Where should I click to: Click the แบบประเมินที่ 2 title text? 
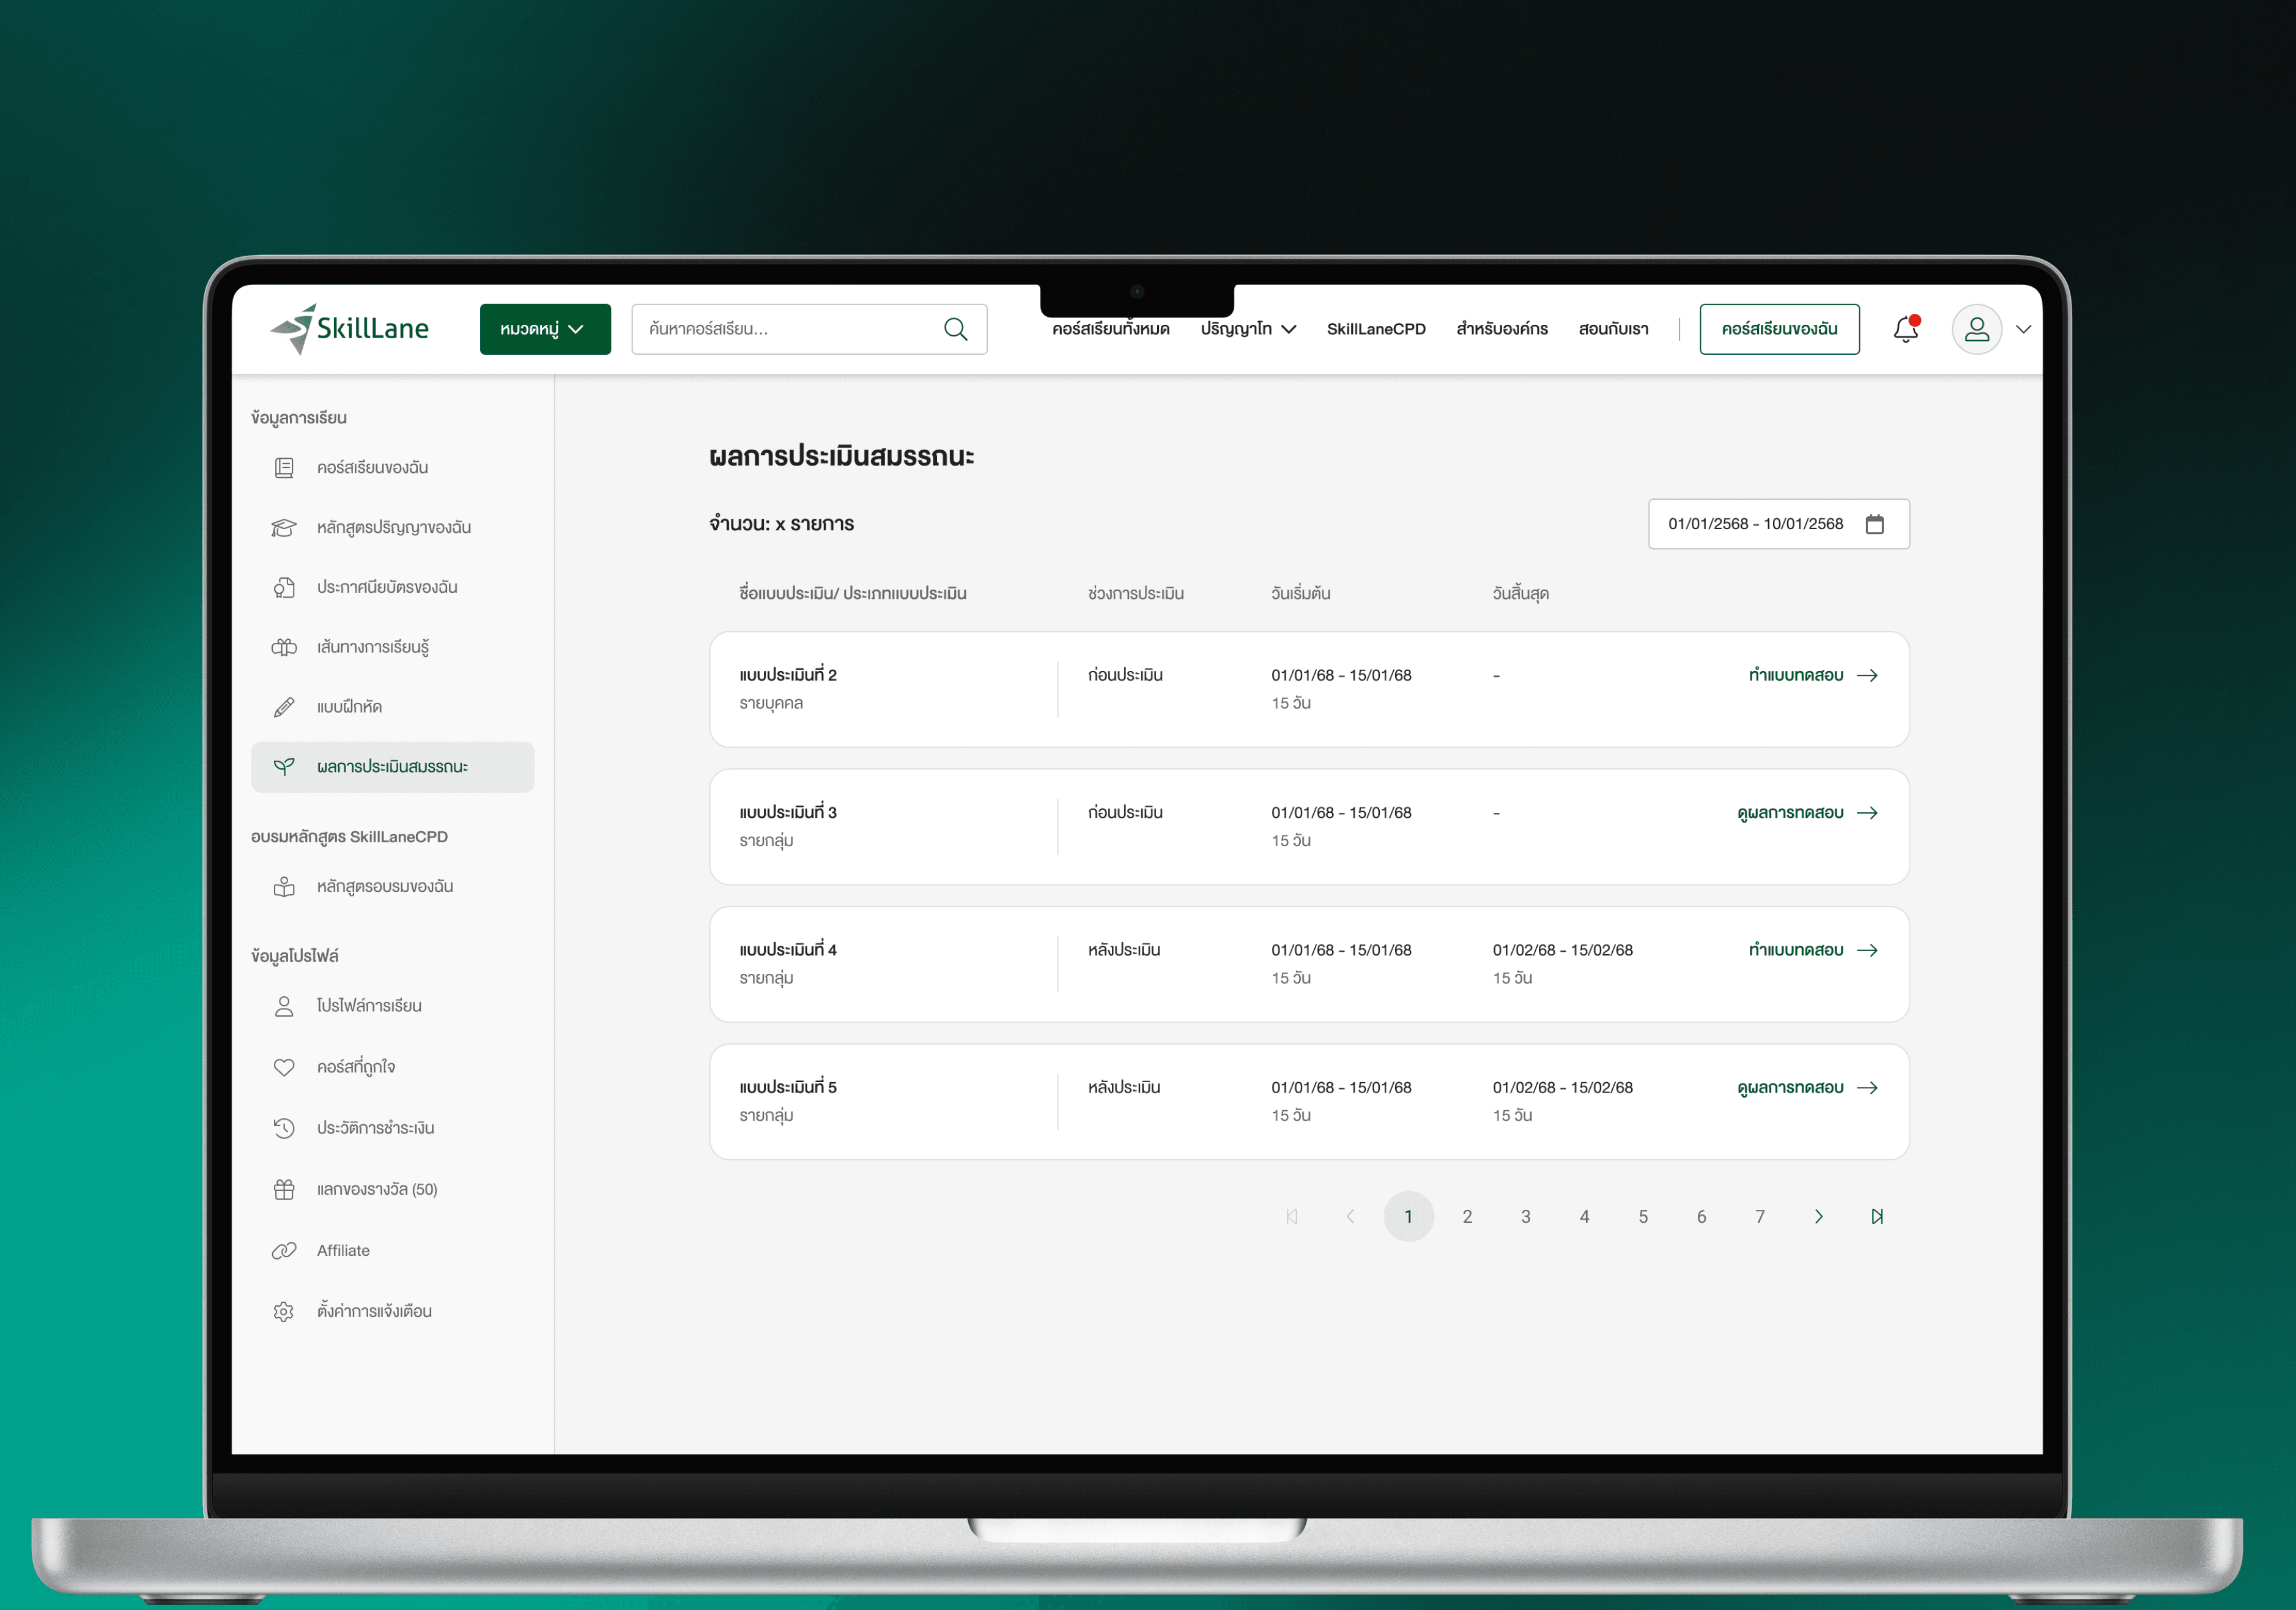coord(788,675)
